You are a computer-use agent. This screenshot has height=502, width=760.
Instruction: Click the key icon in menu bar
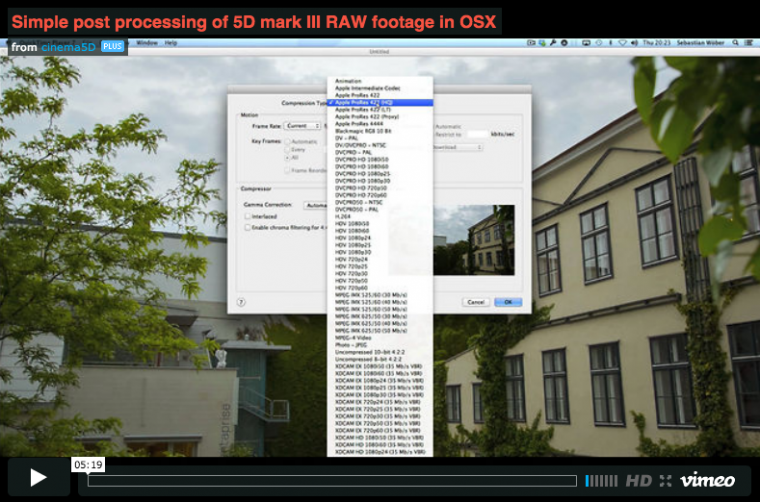(553, 43)
